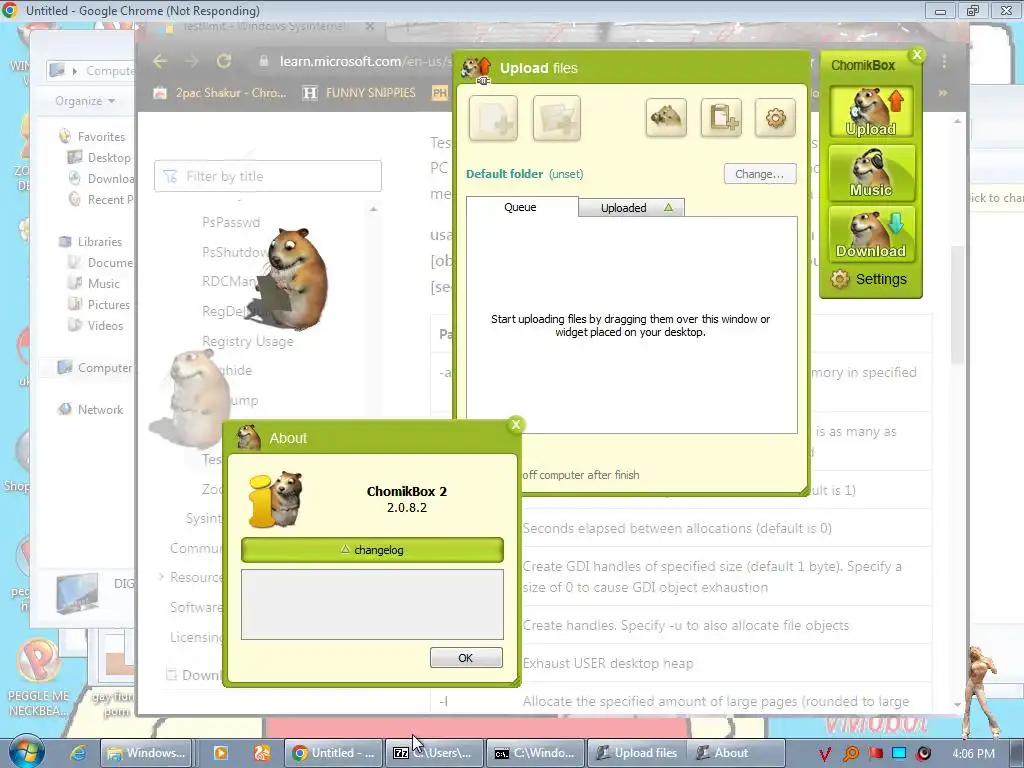Open the Chrome three-dot menu
This screenshot has width=1024, height=768.
pos(944,61)
